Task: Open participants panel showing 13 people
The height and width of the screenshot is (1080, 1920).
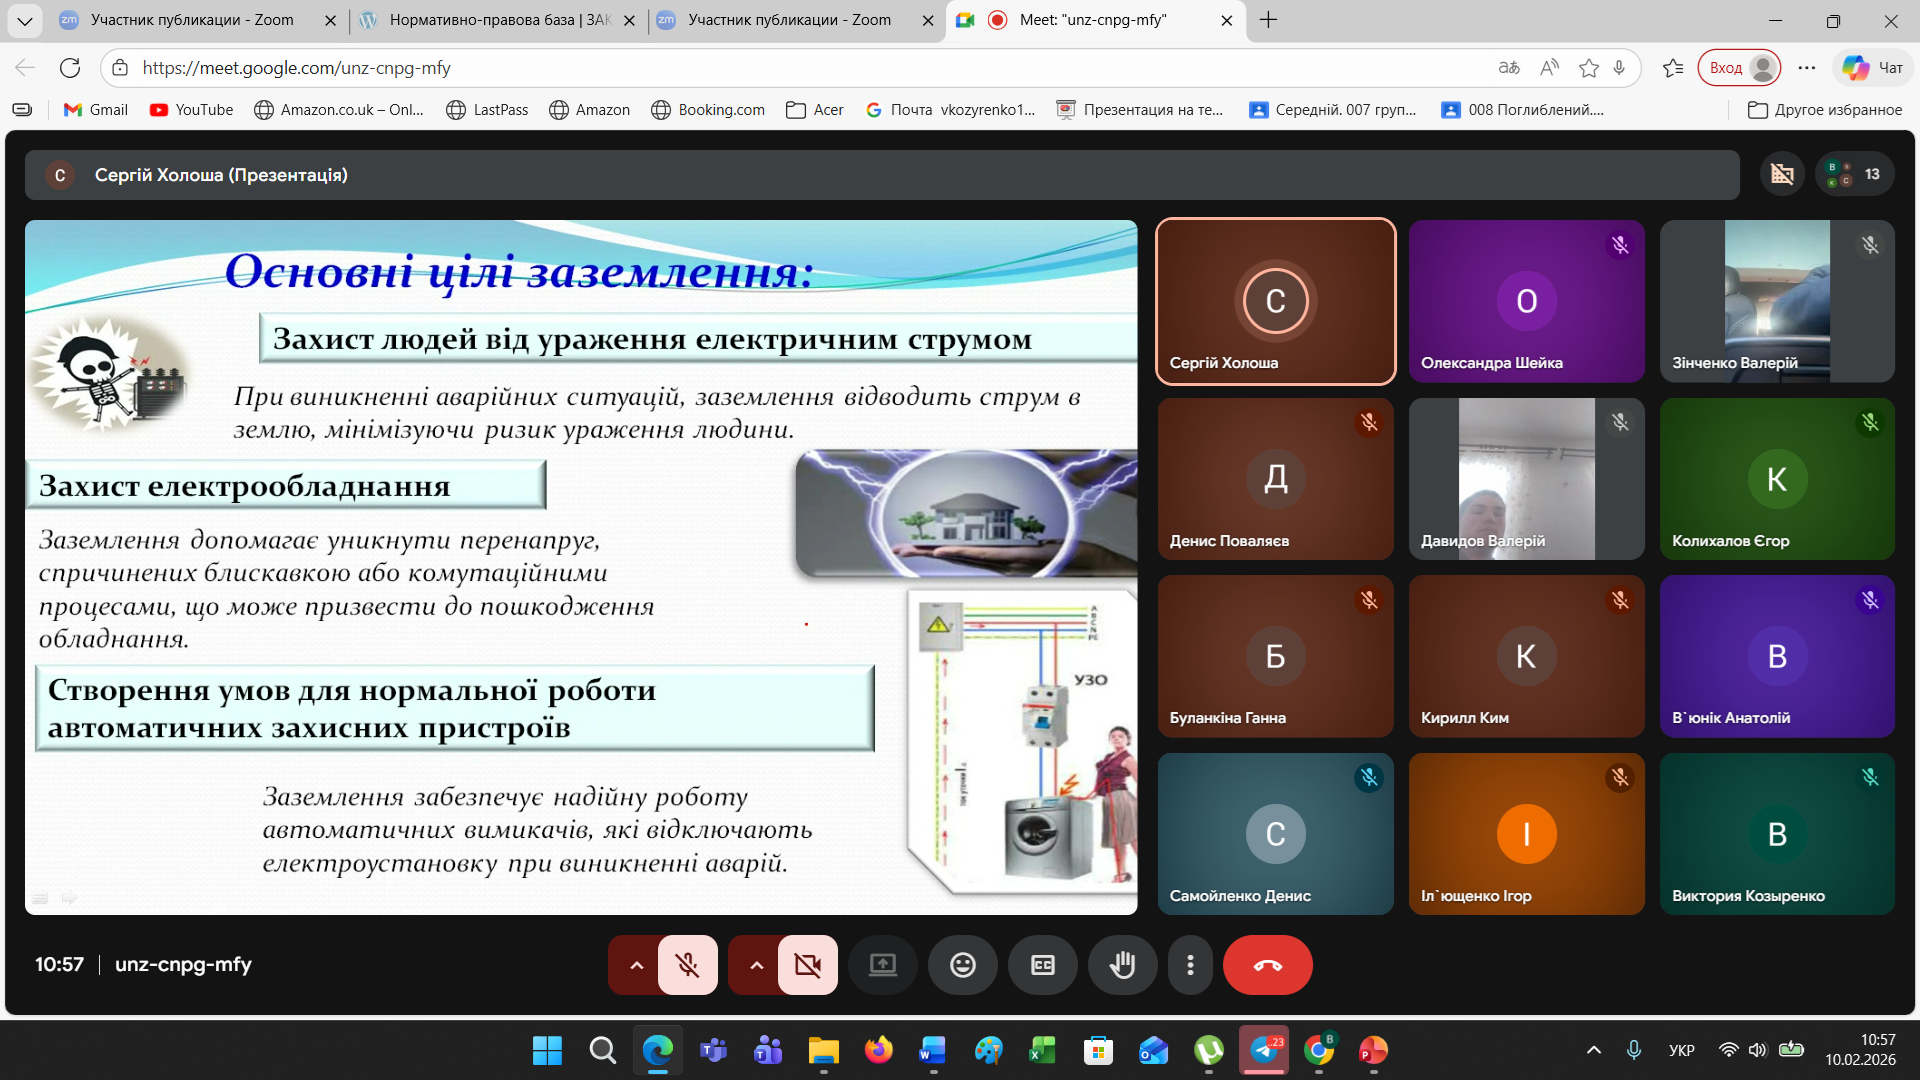Action: (1855, 174)
